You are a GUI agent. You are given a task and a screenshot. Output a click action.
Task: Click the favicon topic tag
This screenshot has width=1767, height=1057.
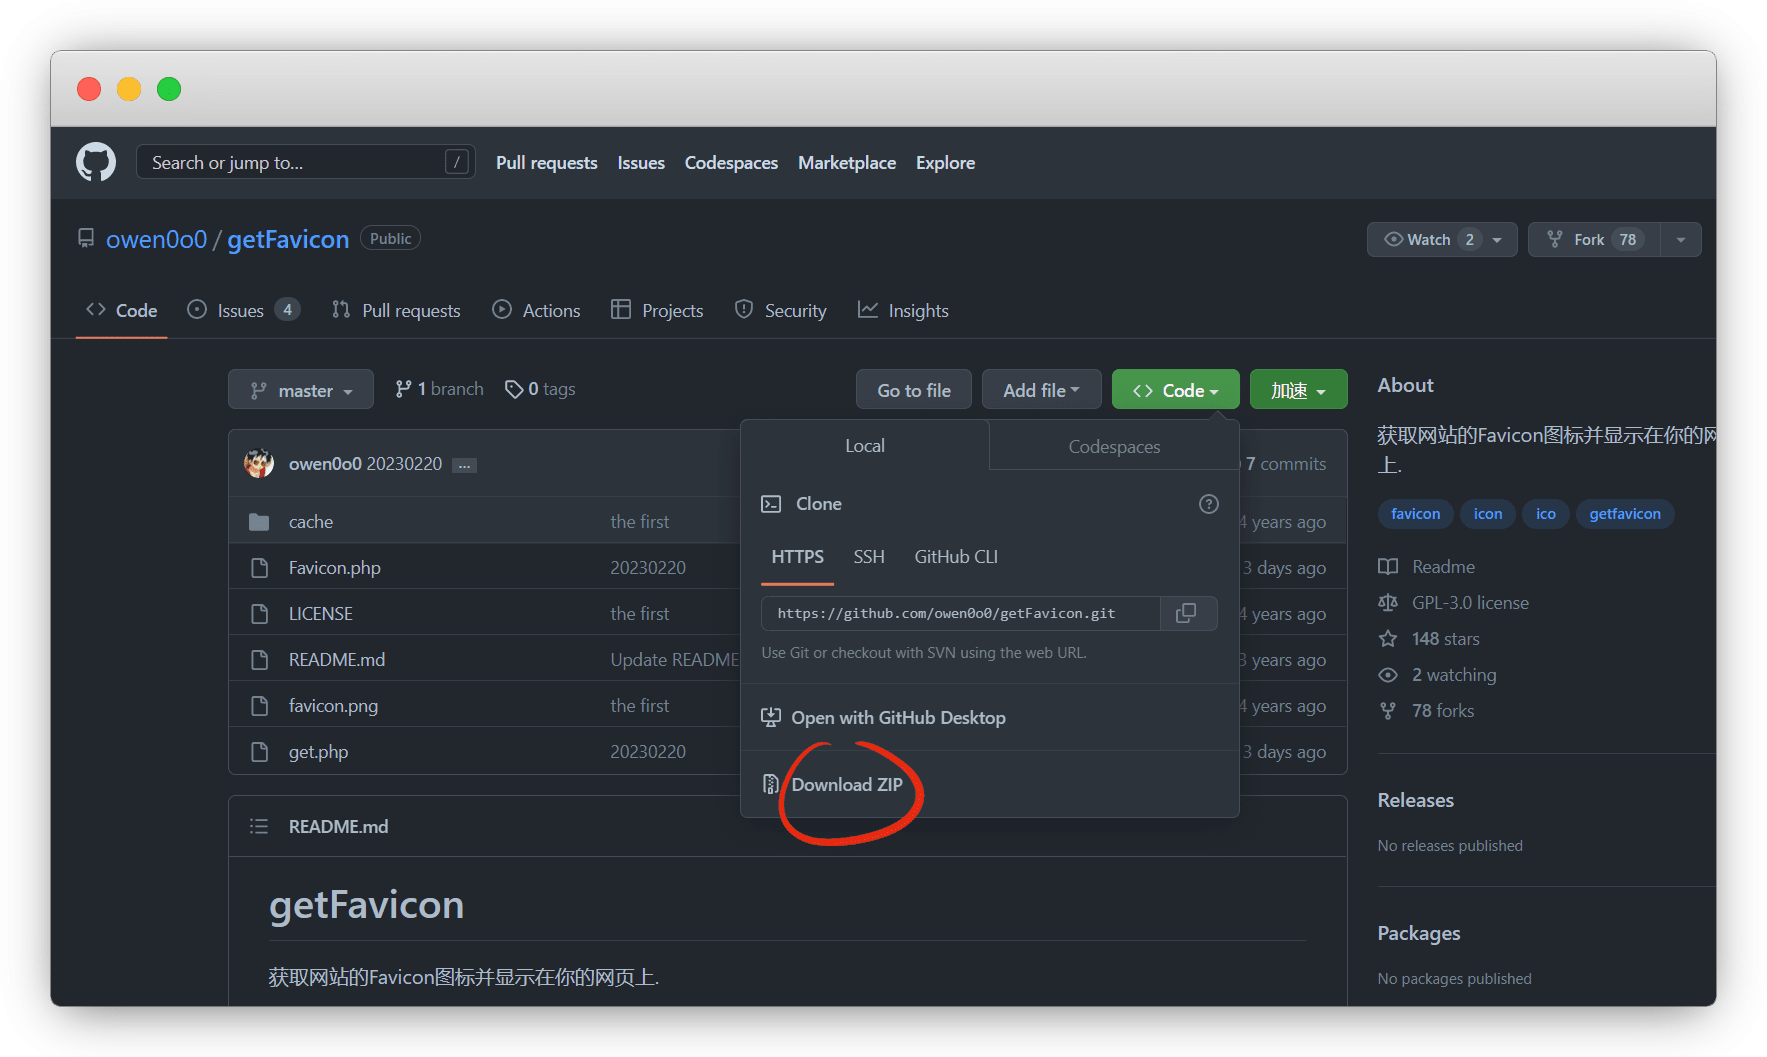pyautogui.click(x=1415, y=514)
